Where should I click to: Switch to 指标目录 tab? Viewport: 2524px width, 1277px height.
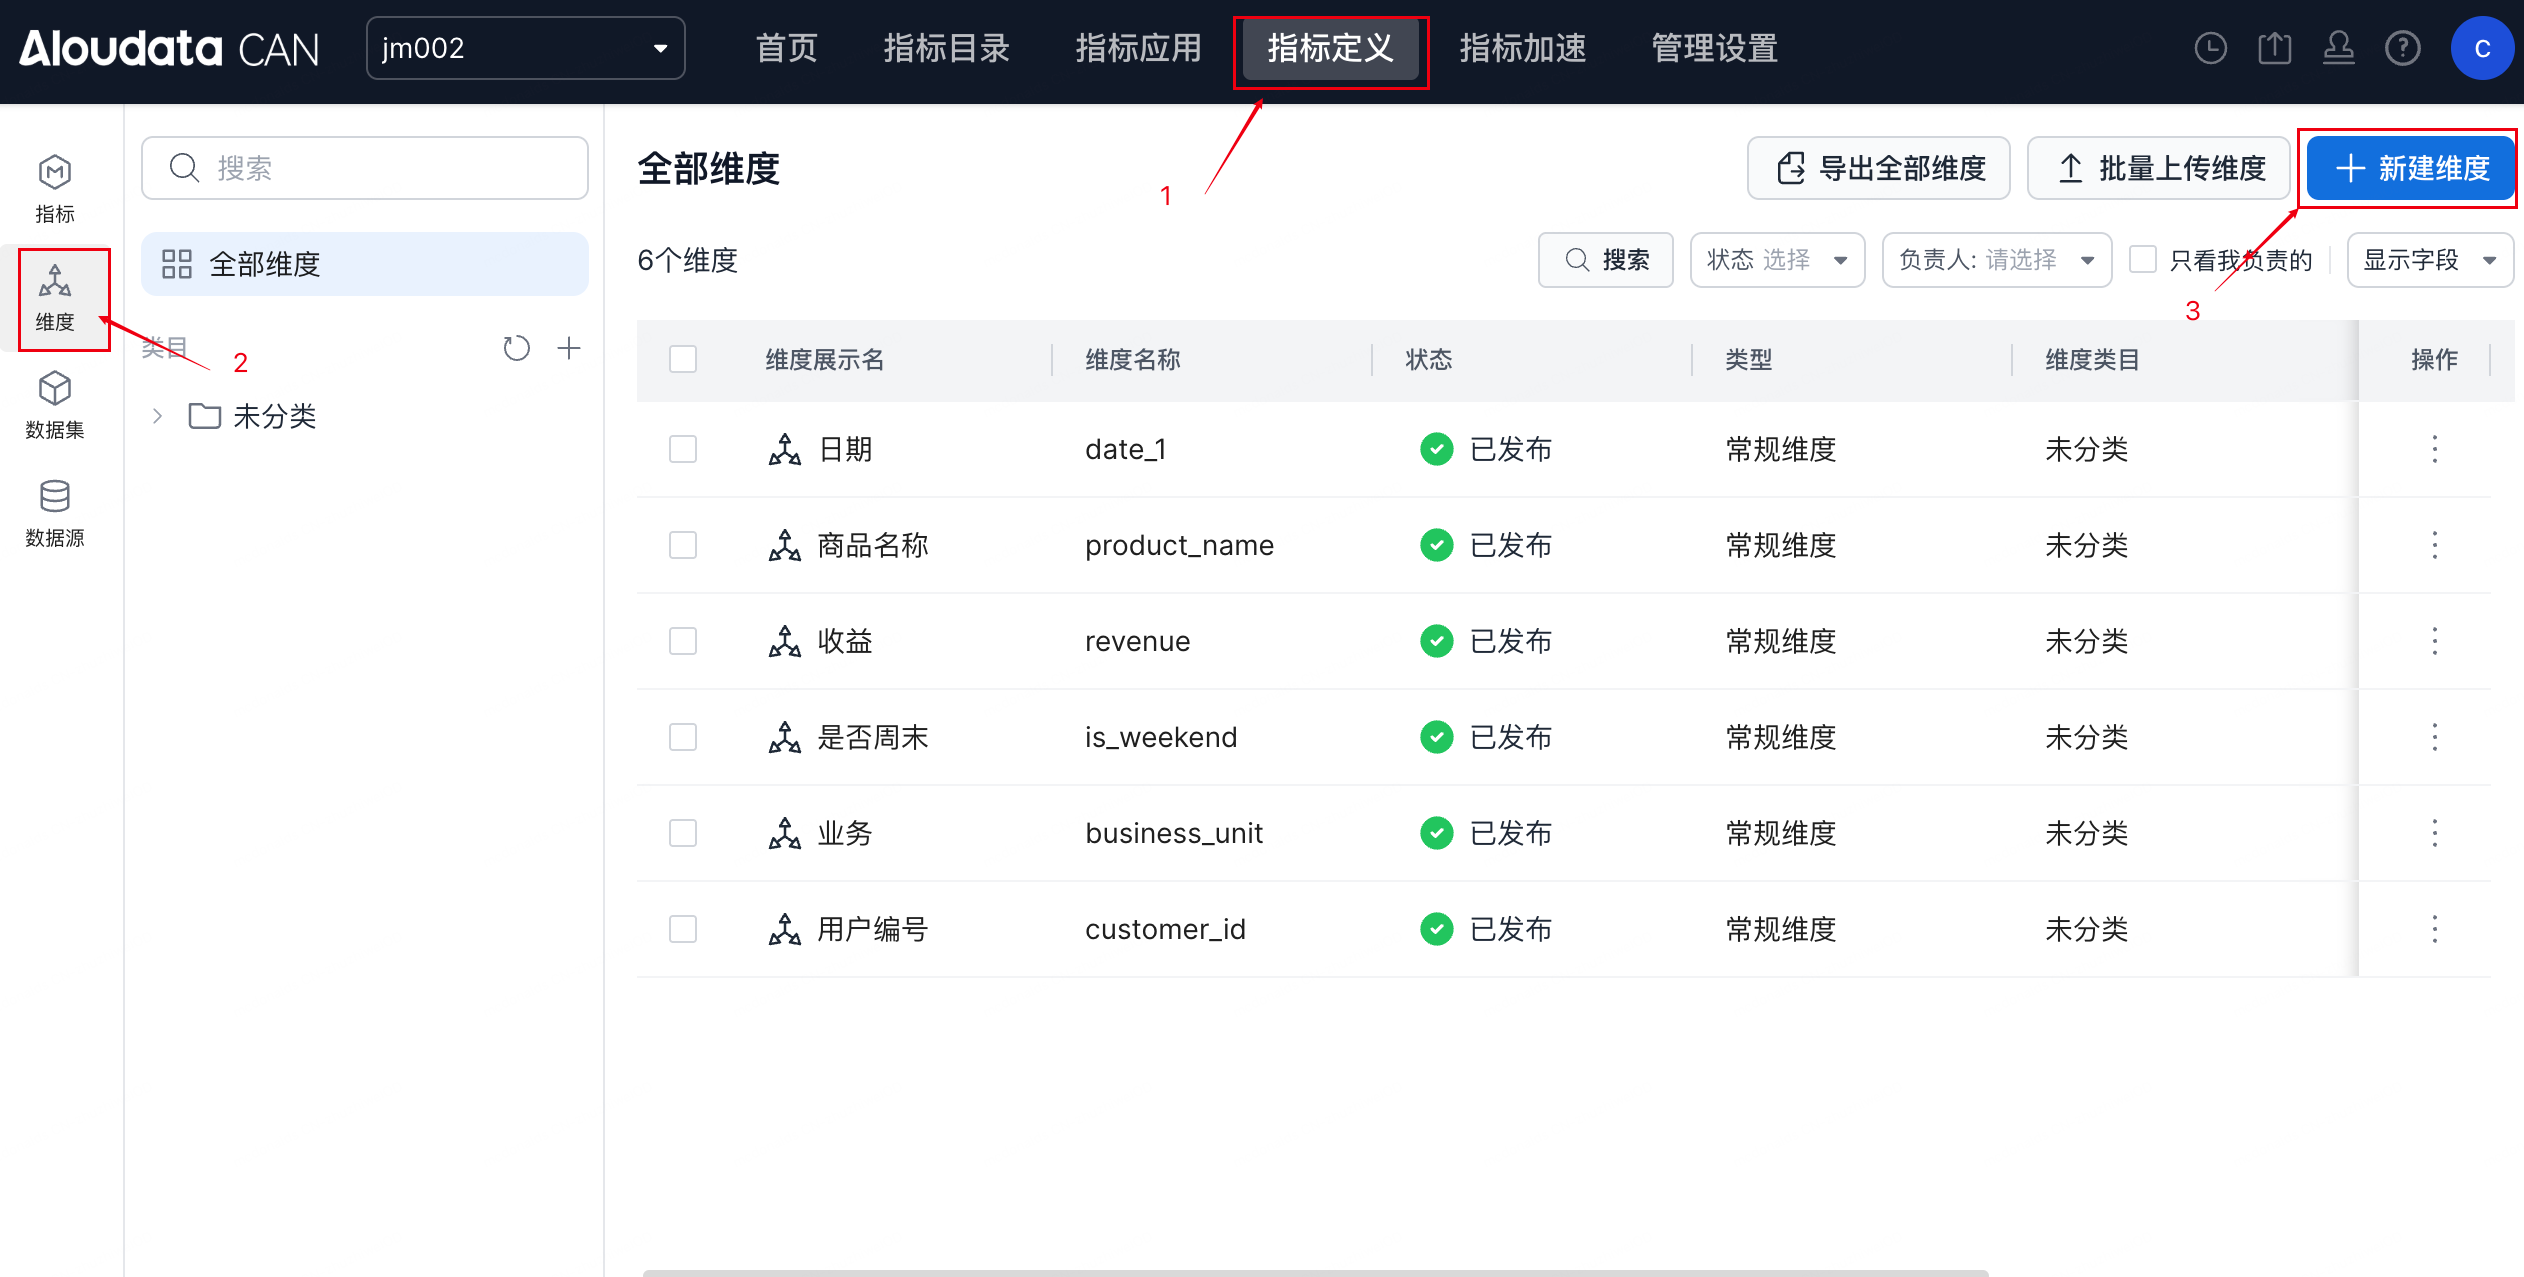pos(946,48)
